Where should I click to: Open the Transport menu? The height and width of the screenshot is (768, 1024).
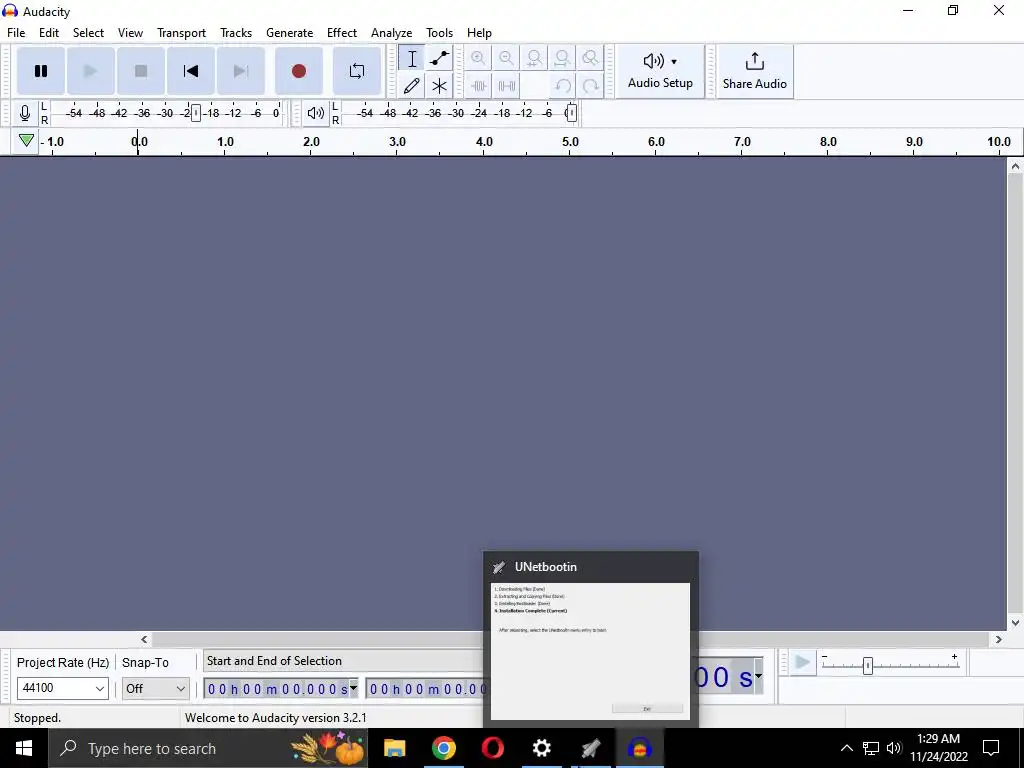point(181,33)
